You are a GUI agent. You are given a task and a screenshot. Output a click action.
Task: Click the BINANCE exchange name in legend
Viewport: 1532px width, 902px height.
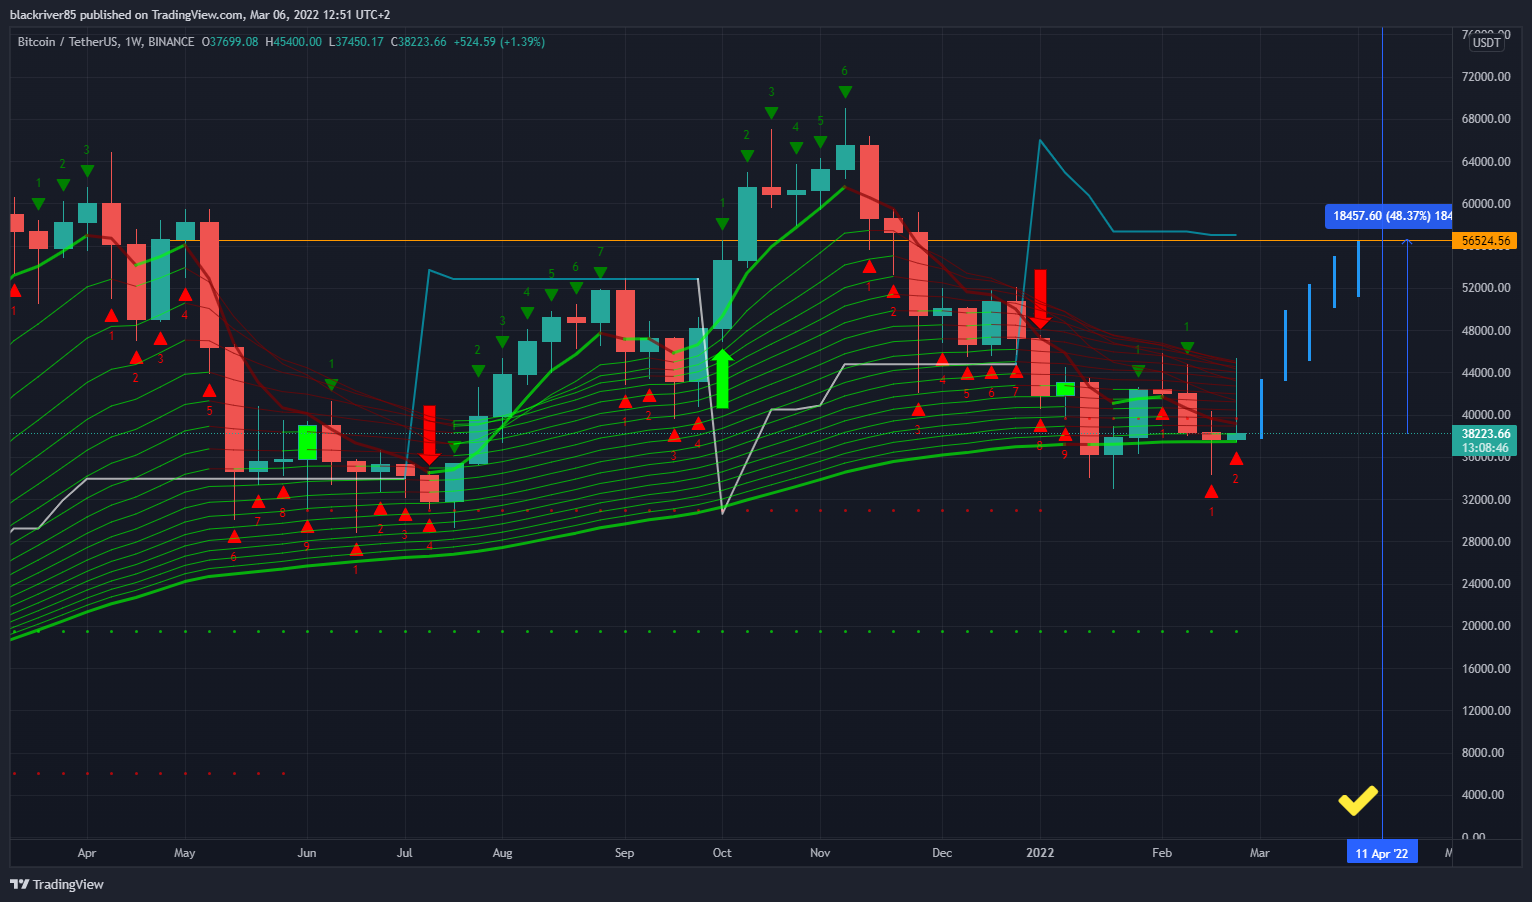(x=171, y=42)
